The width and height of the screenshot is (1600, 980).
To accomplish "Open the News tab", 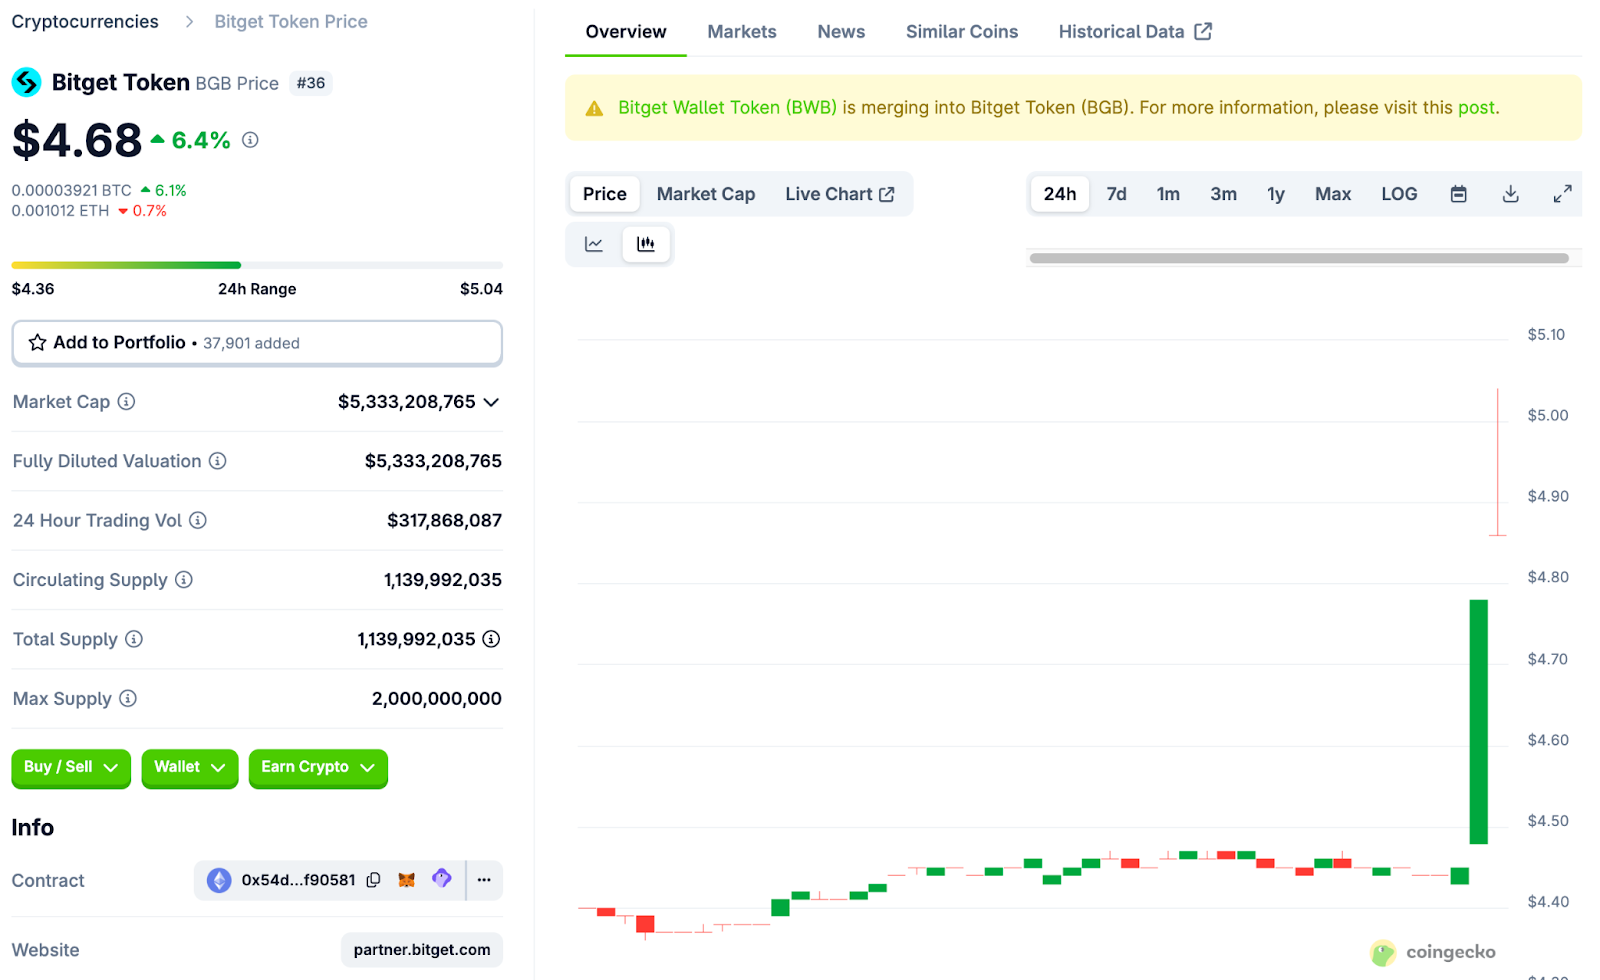I will (840, 31).
